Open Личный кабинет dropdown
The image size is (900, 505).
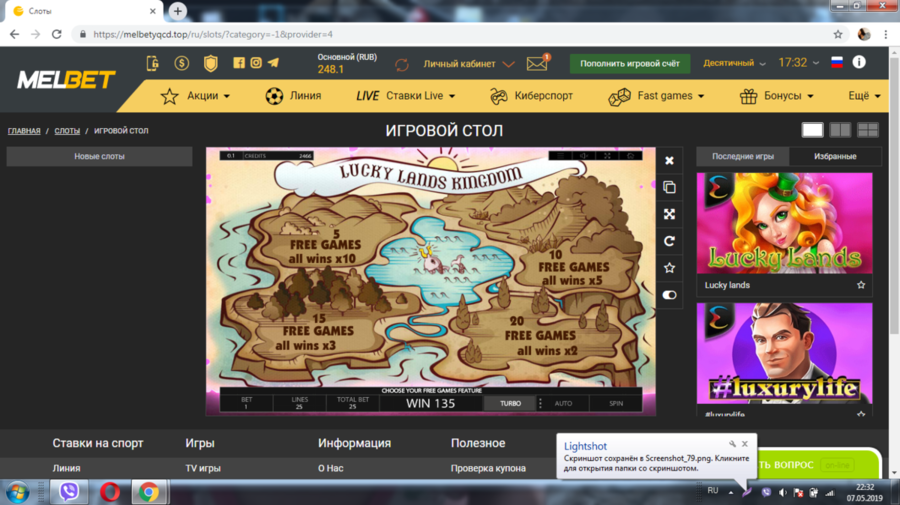pyautogui.click(x=468, y=64)
